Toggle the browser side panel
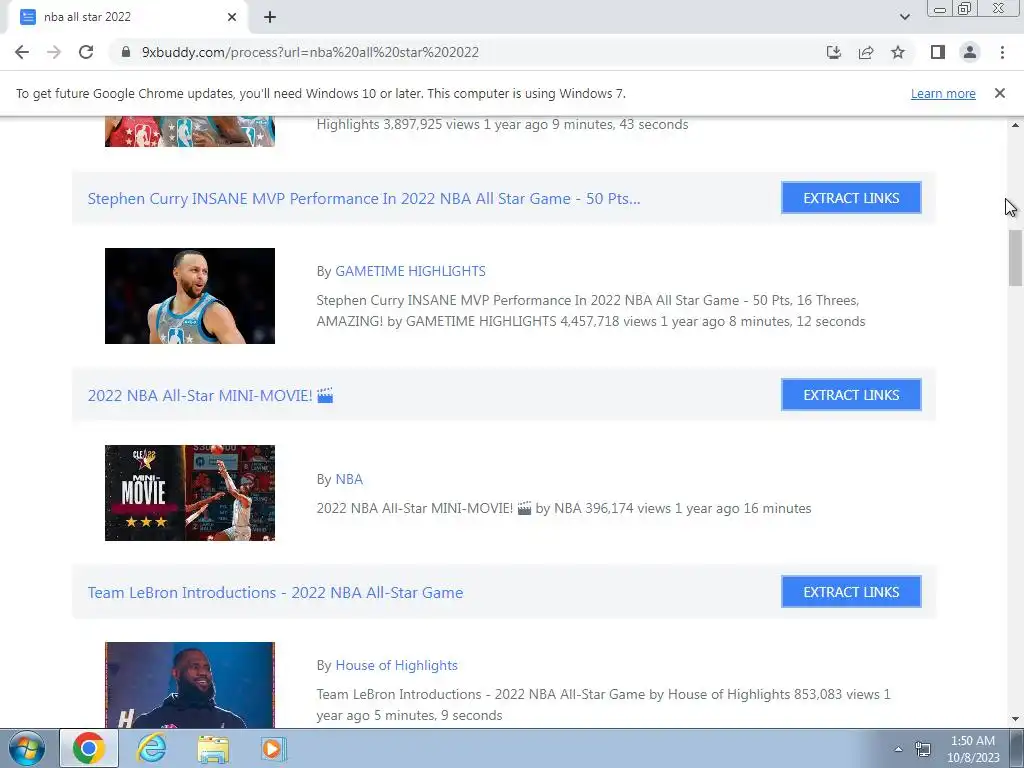This screenshot has height=768, width=1024. (x=938, y=52)
